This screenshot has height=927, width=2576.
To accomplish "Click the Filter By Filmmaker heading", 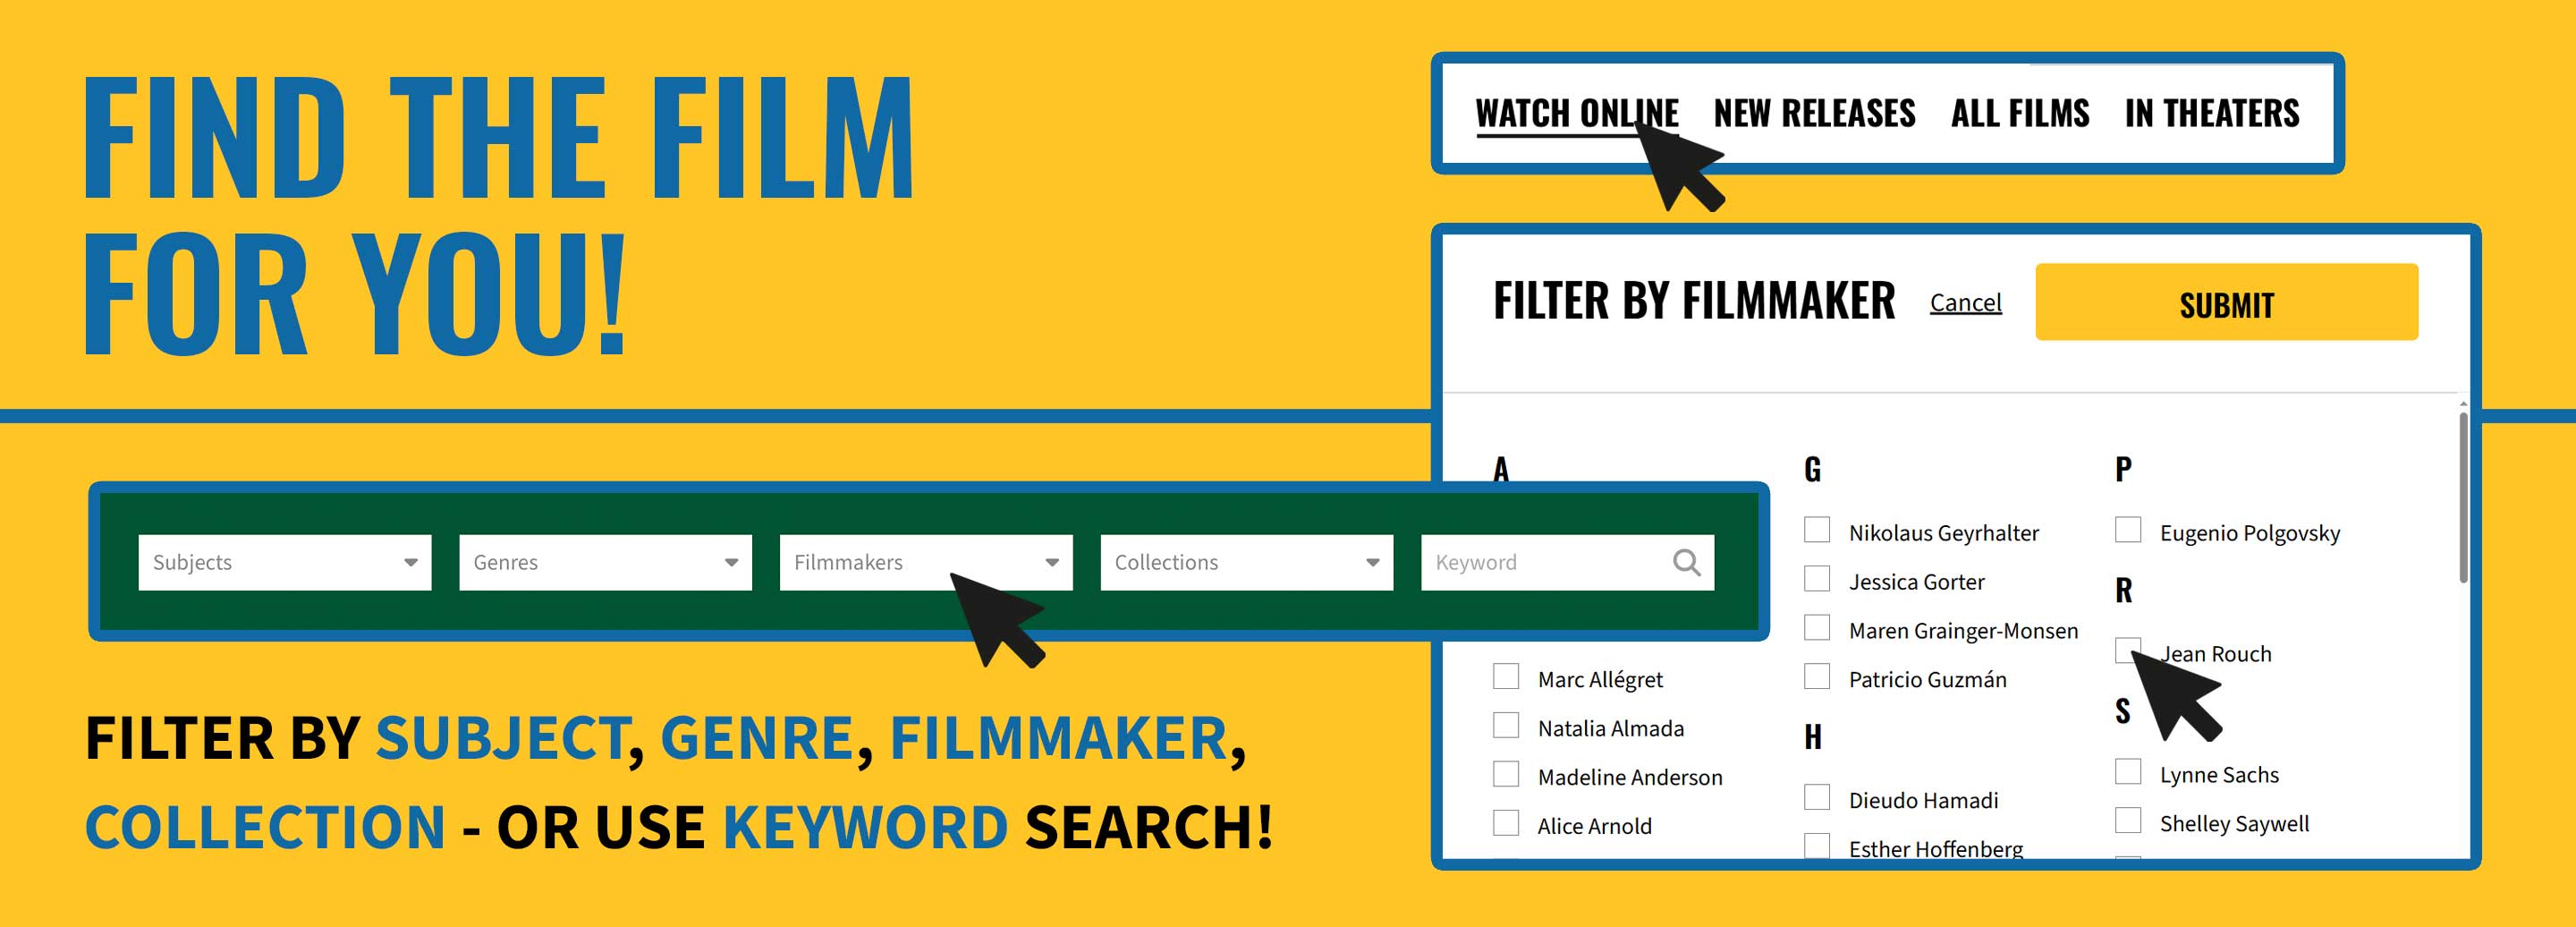I will point(1694,301).
